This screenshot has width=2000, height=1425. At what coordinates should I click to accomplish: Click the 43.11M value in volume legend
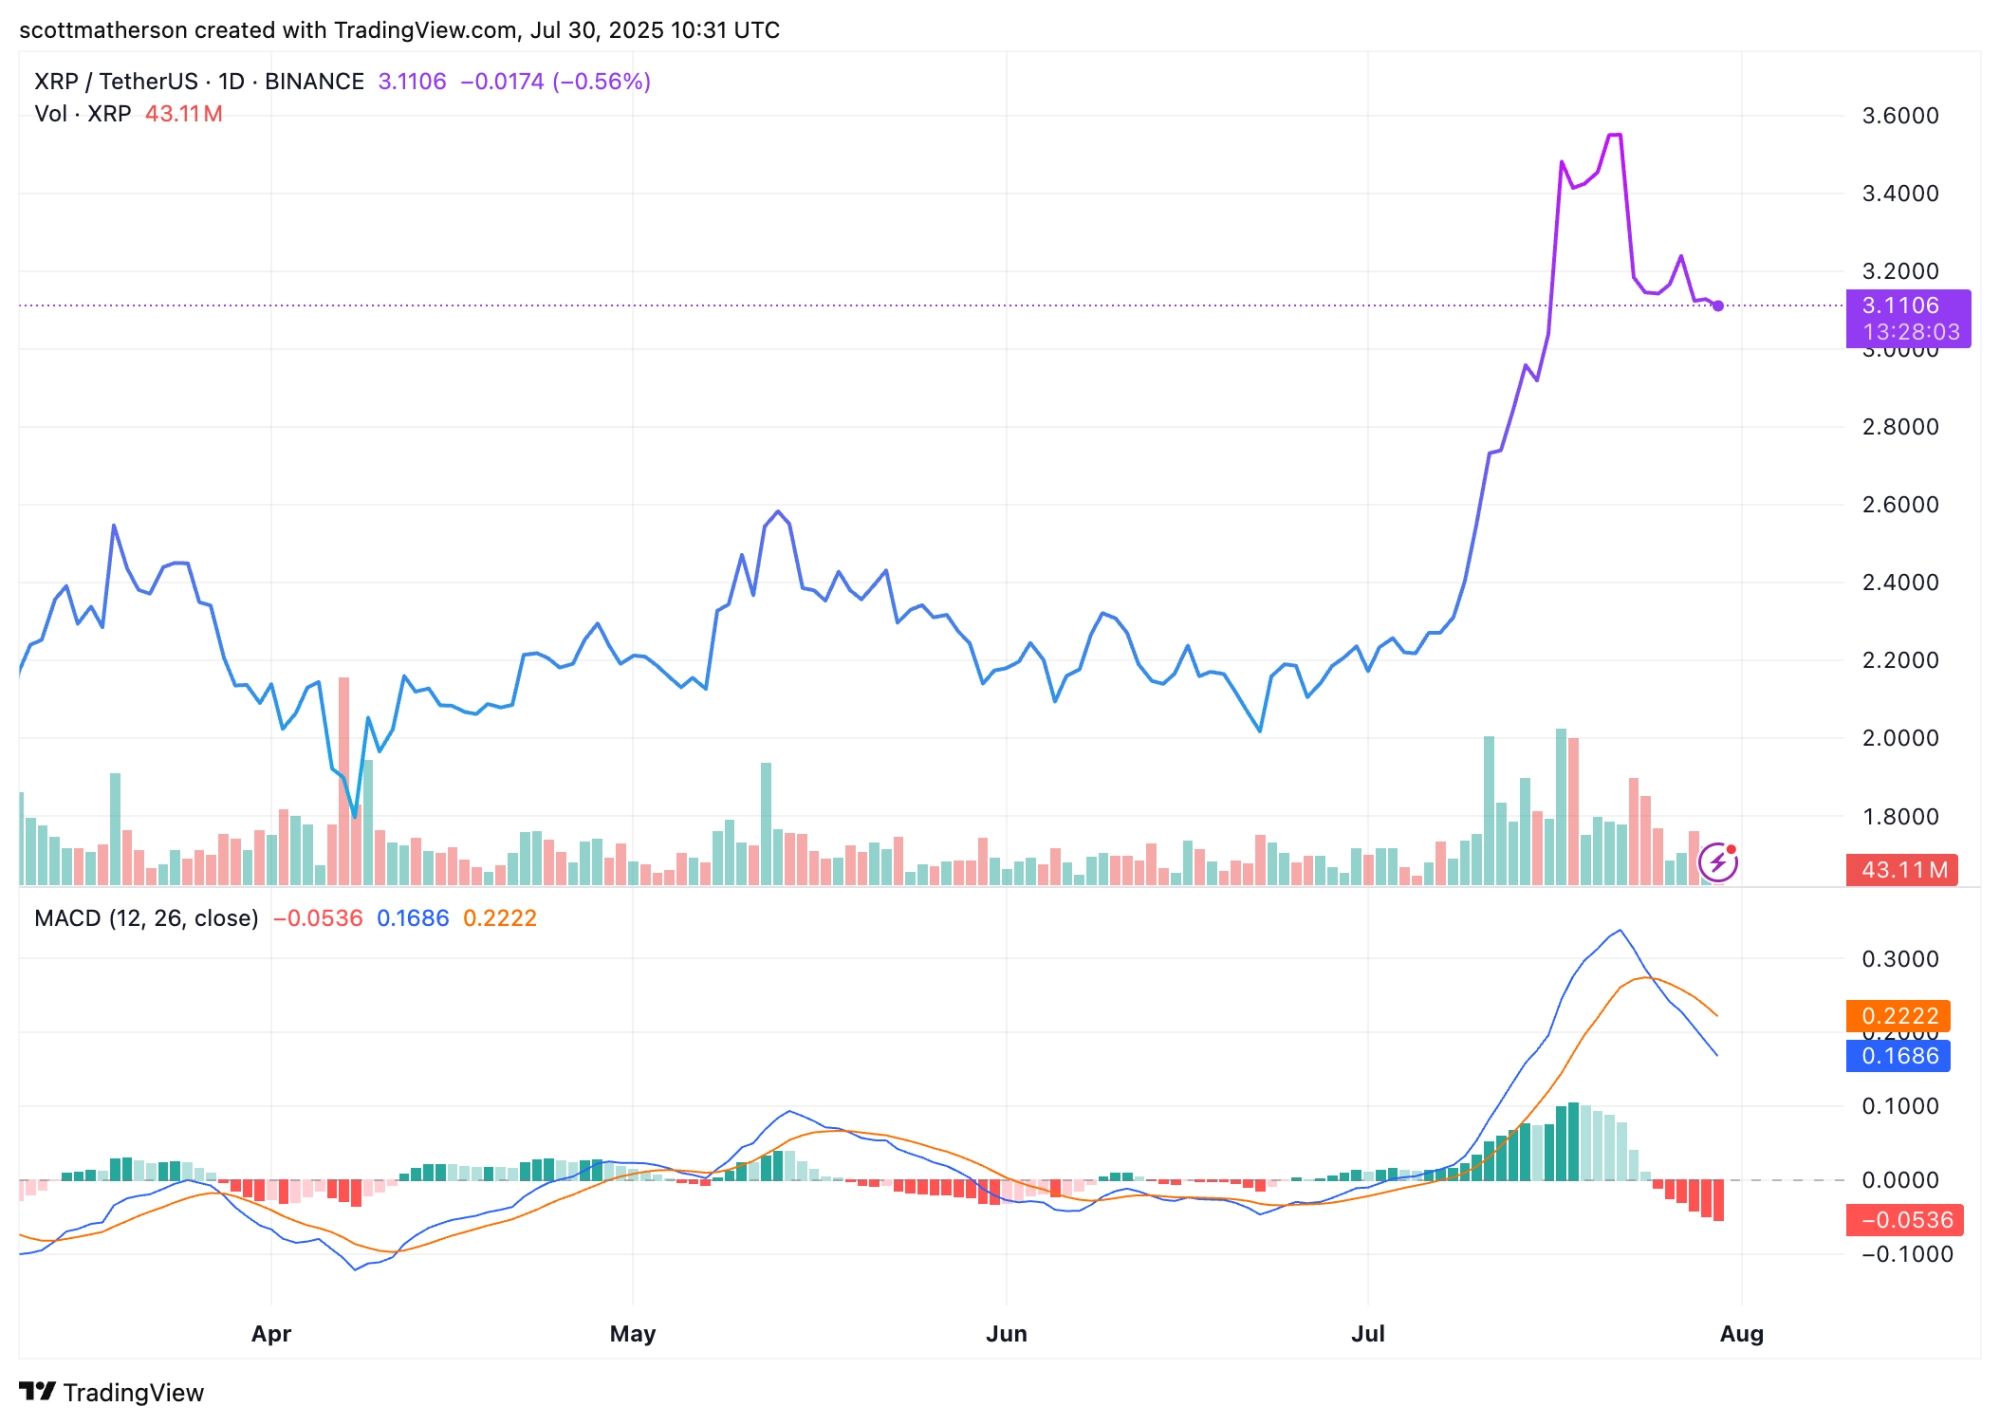click(x=184, y=114)
